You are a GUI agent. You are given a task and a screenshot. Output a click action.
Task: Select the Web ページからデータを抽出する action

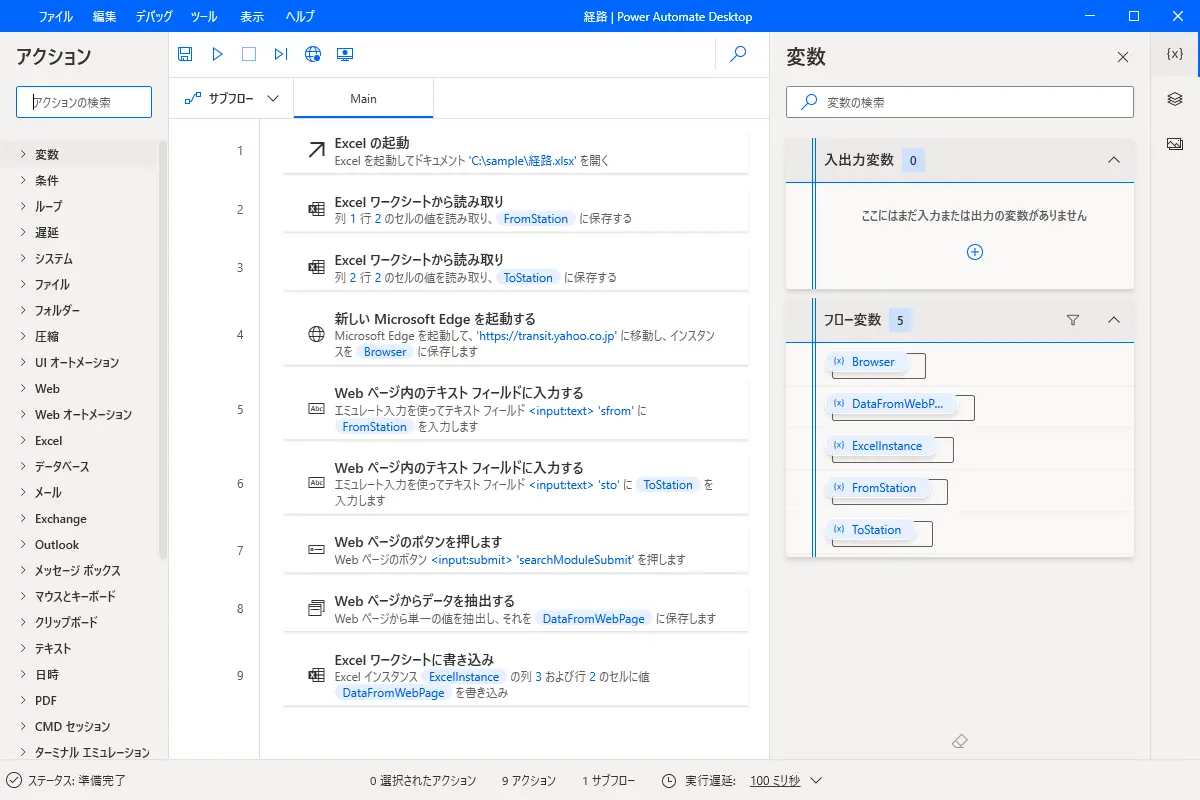pyautogui.click(x=516, y=609)
